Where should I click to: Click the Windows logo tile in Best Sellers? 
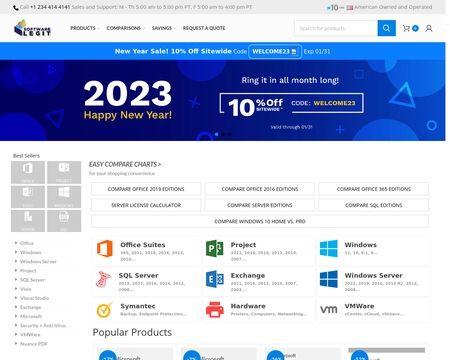coord(64,197)
